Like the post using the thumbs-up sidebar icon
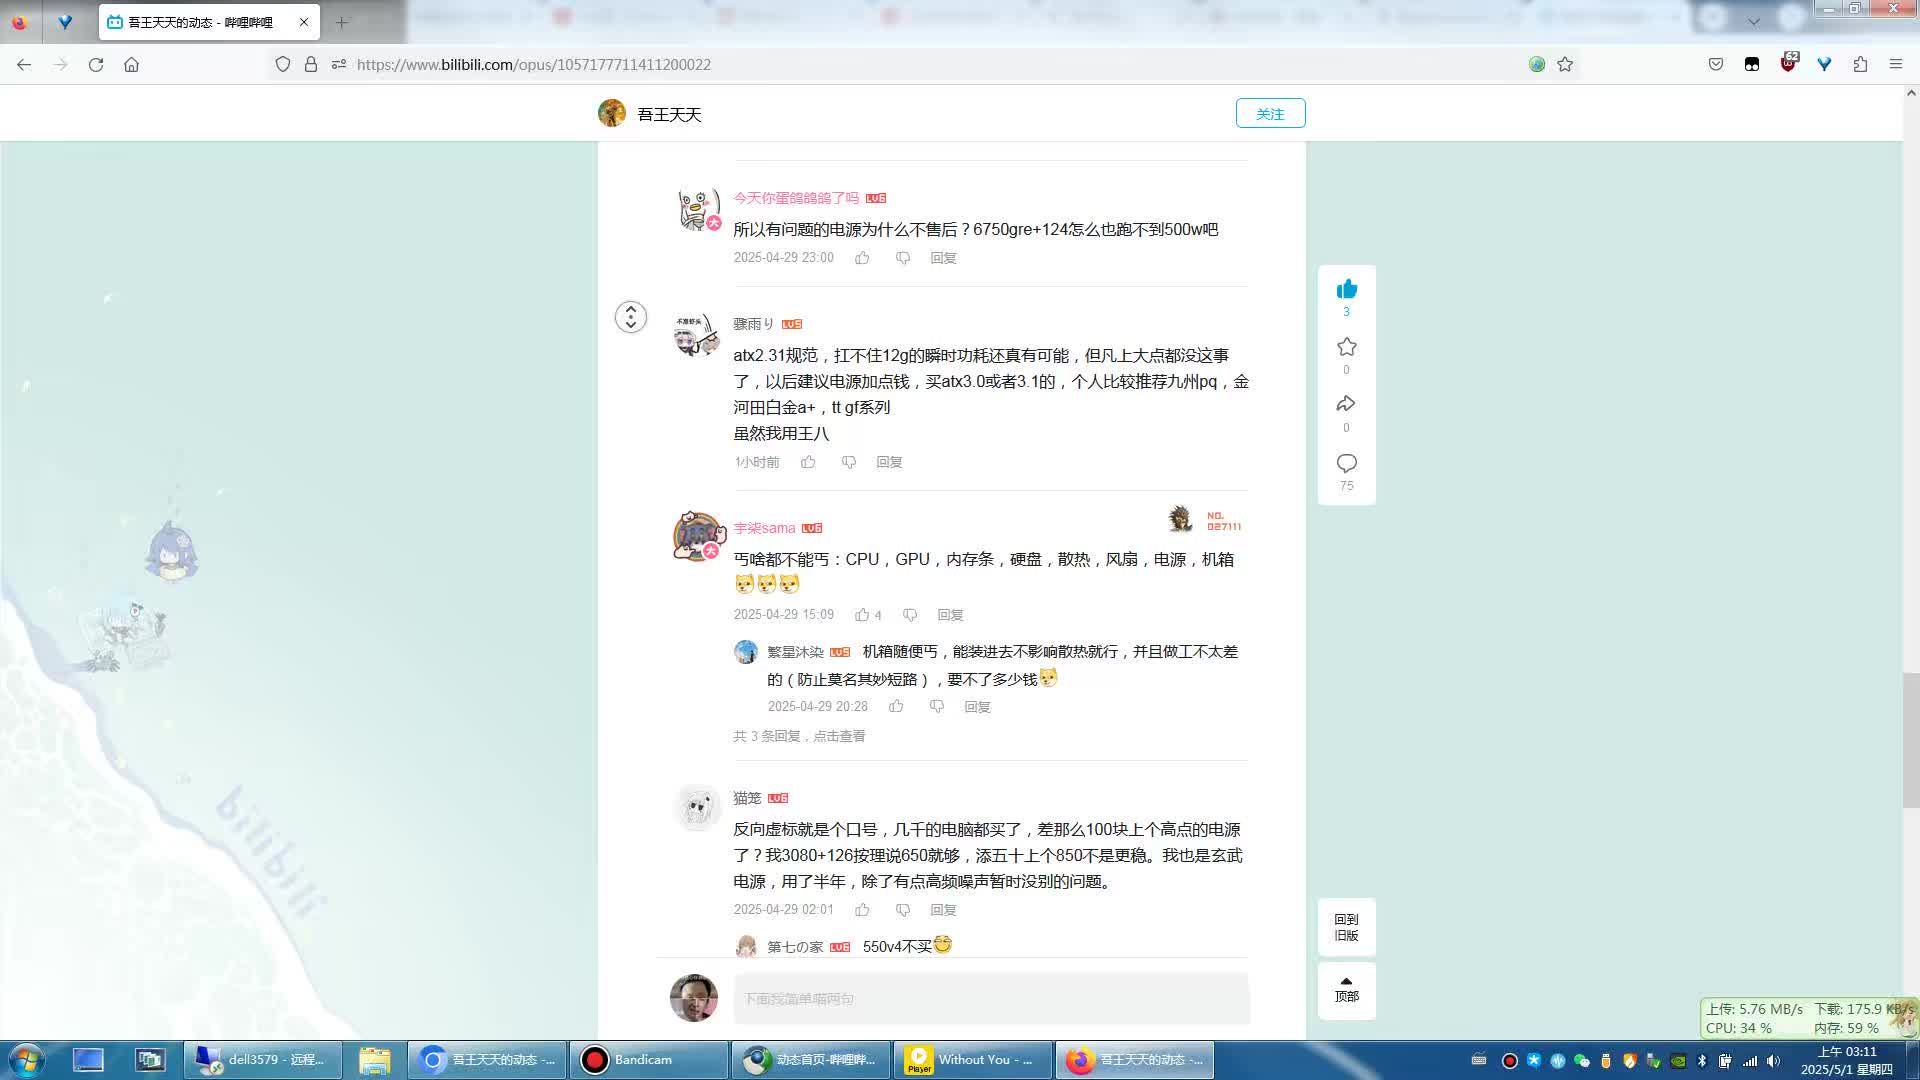The image size is (1920, 1080). (x=1347, y=290)
